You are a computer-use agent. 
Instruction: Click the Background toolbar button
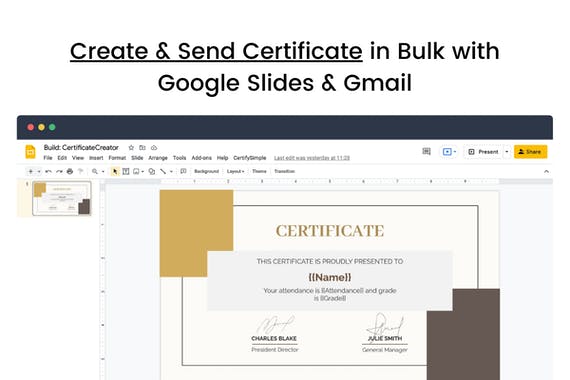206,171
